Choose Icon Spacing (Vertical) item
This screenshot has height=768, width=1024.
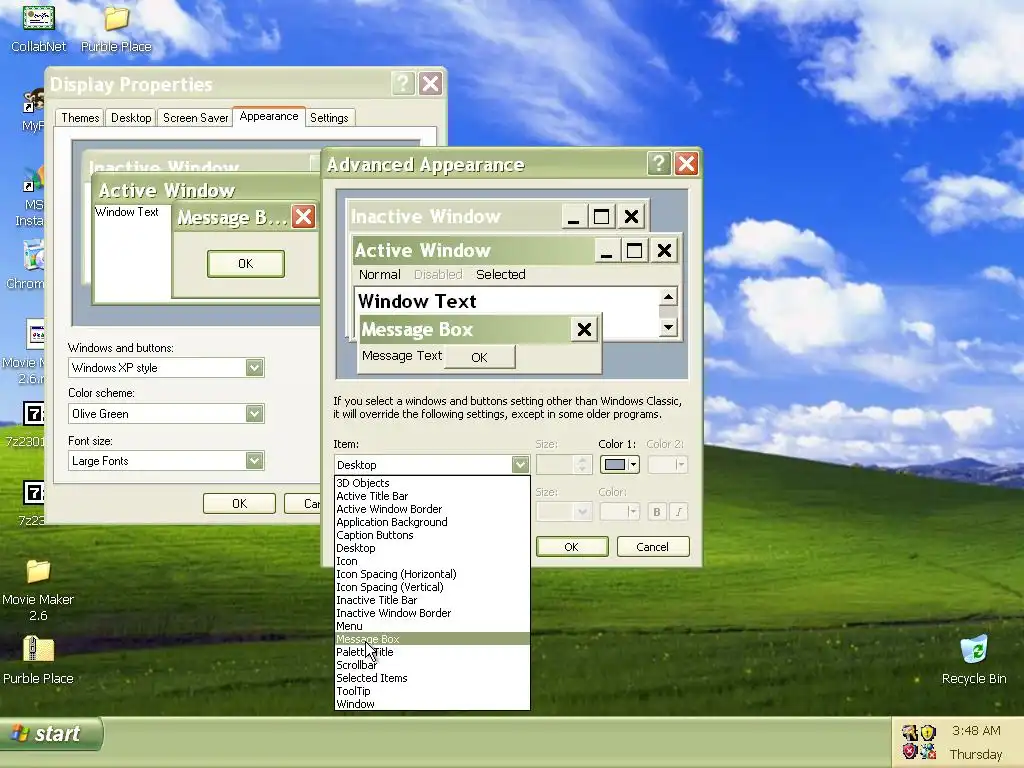coord(432,587)
